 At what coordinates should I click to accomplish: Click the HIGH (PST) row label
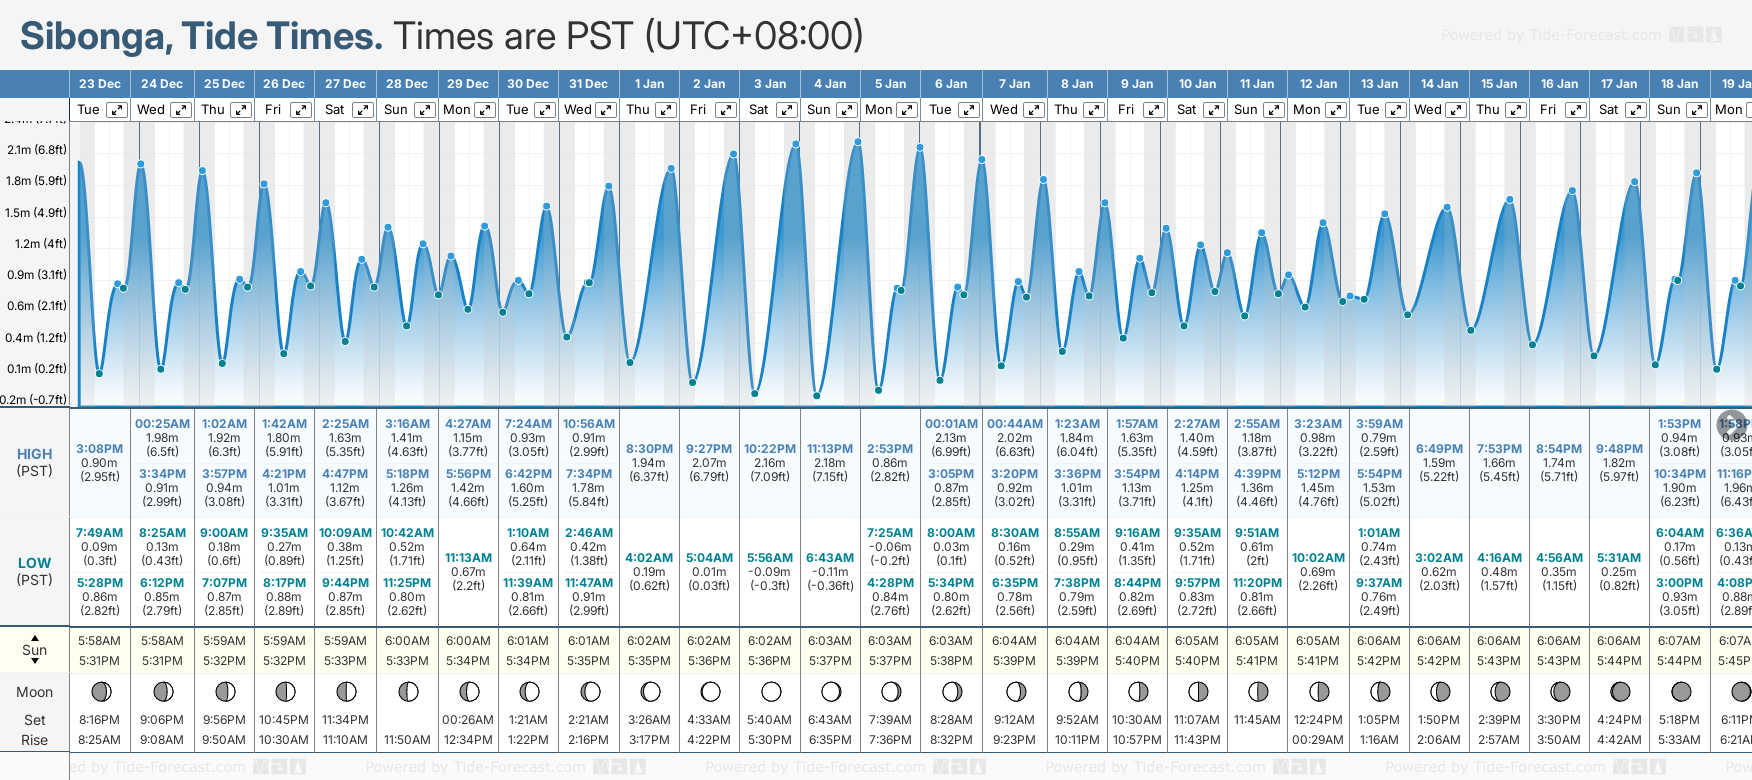pyautogui.click(x=34, y=462)
